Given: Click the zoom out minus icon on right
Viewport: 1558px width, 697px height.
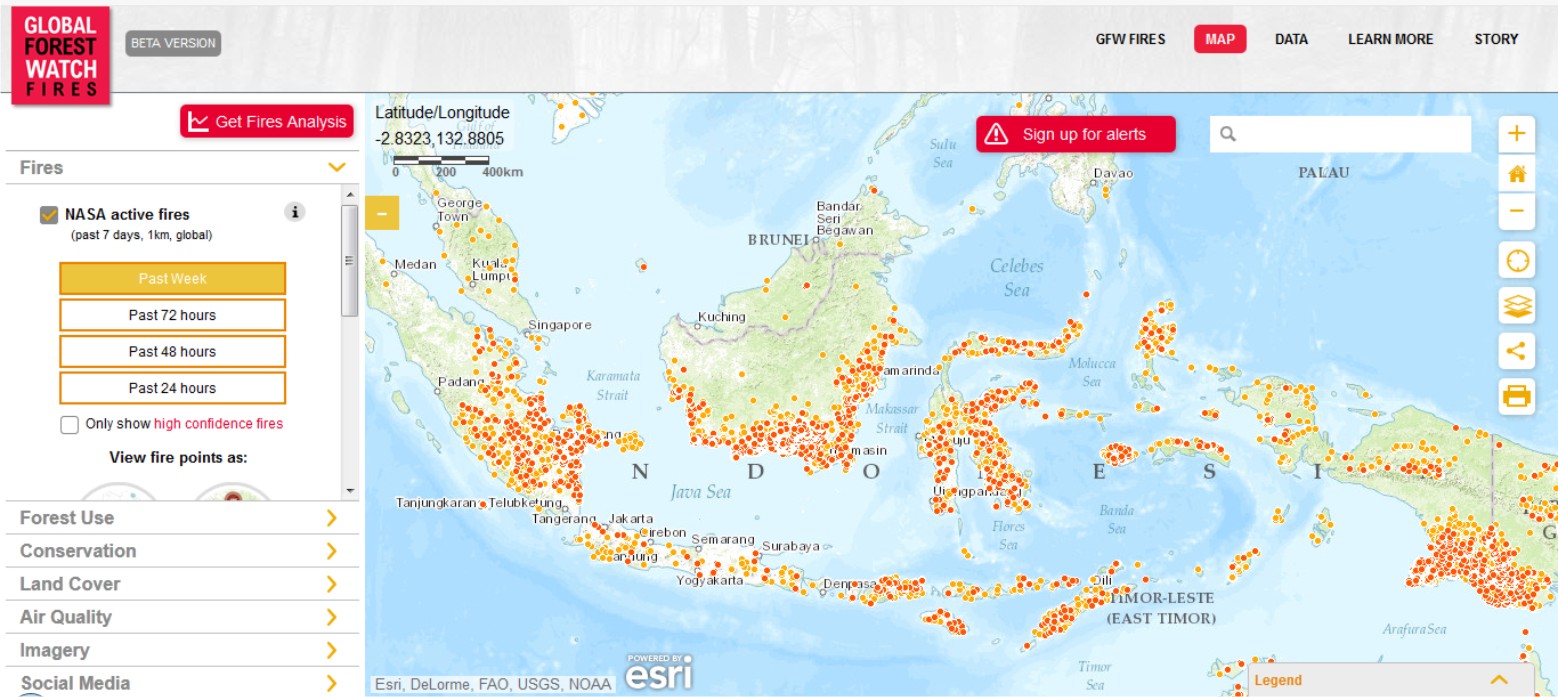Looking at the screenshot, I should click(x=1516, y=211).
